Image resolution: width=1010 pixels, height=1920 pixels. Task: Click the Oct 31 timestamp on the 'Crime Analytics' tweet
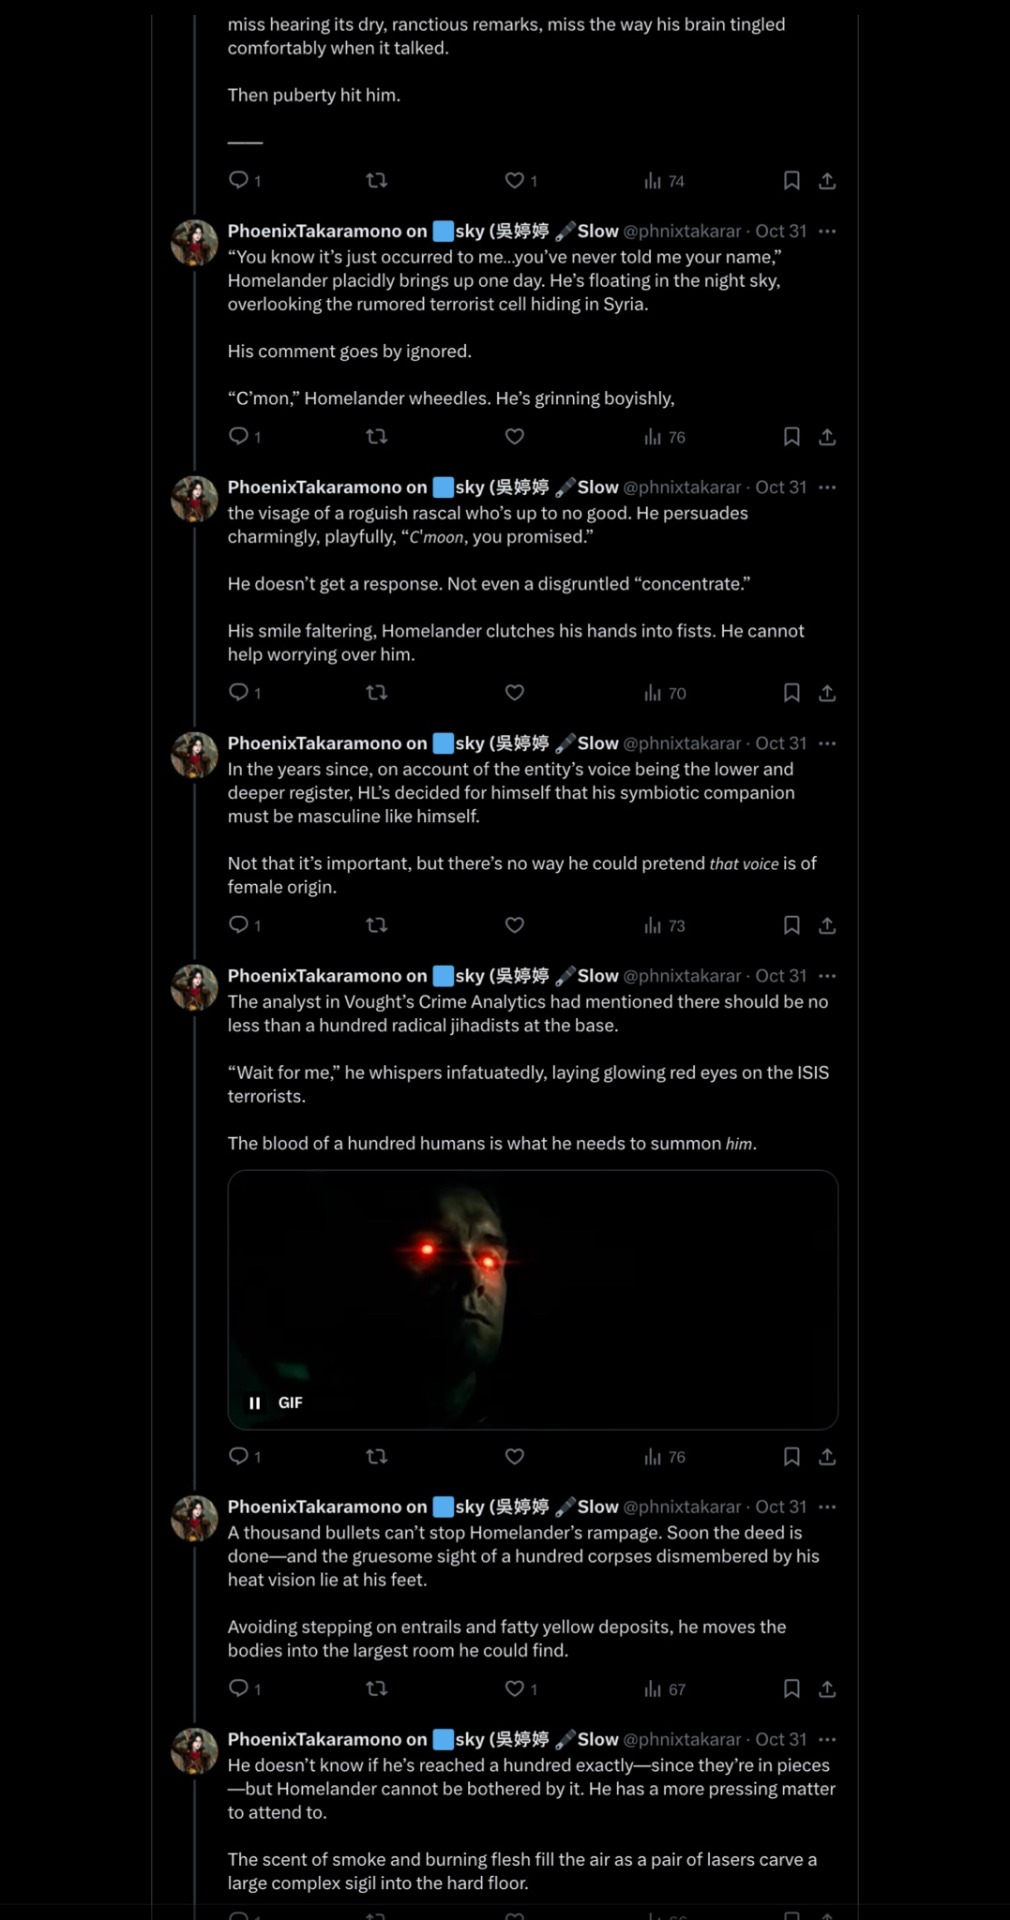(781, 976)
